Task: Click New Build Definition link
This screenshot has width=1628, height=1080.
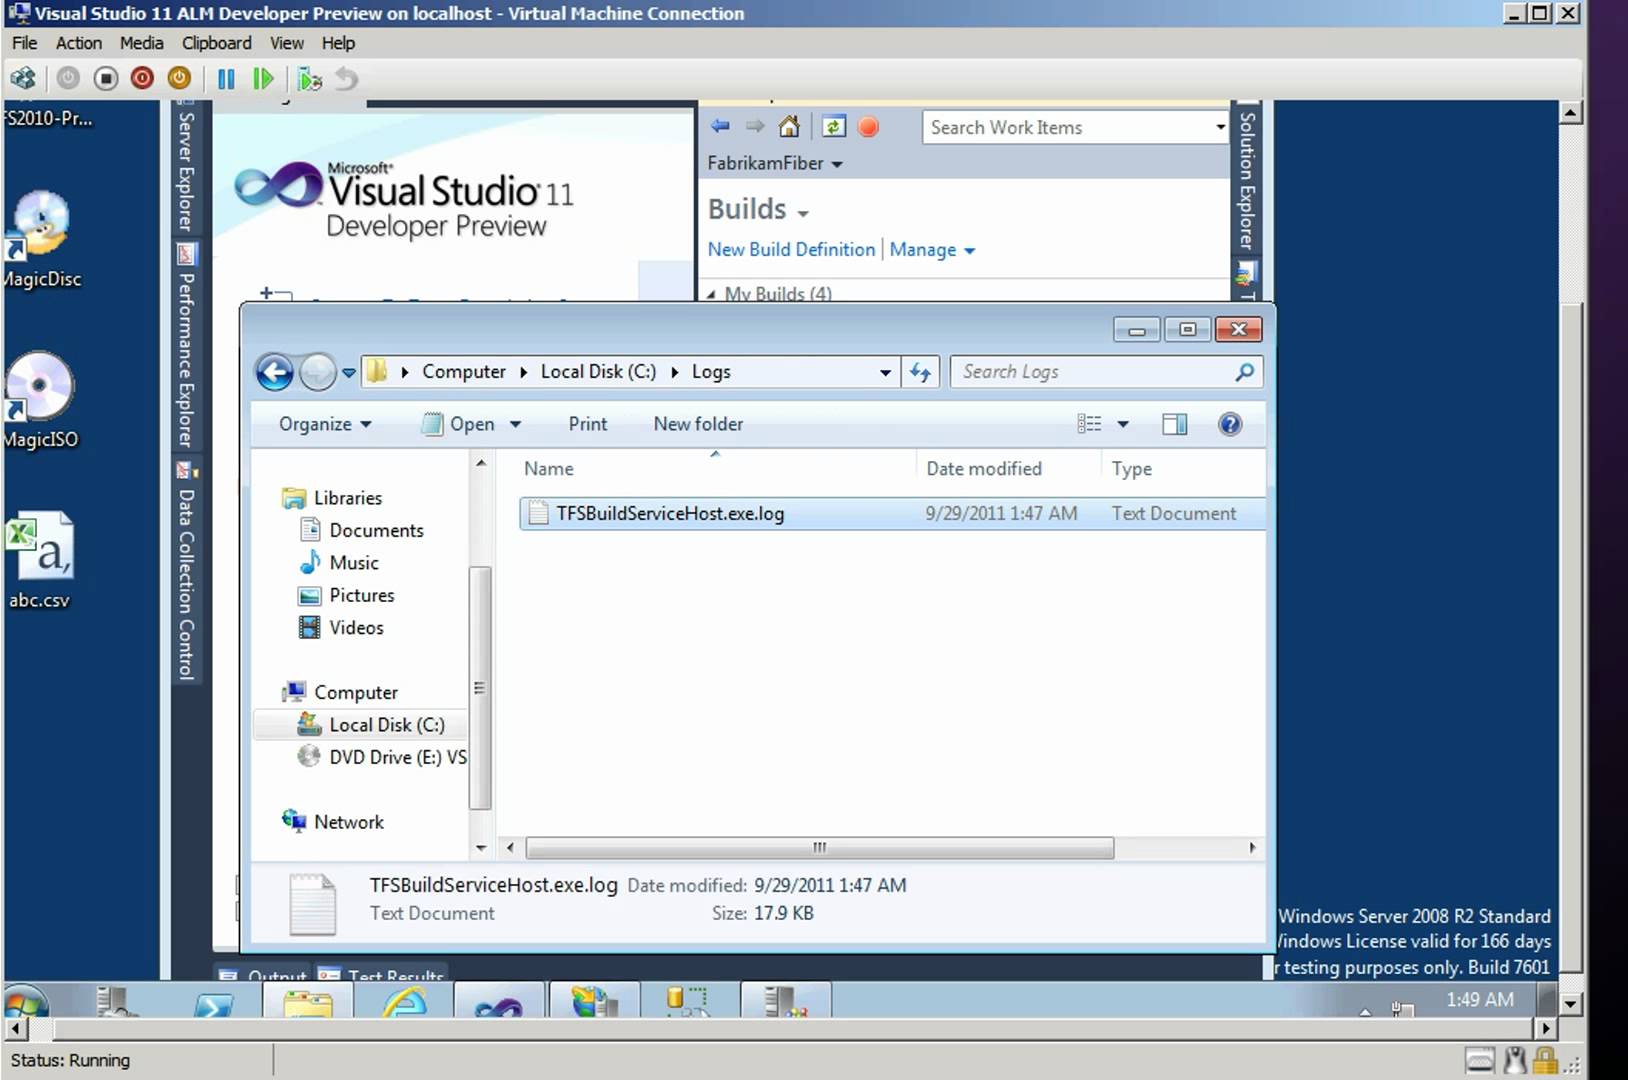Action: pyautogui.click(x=791, y=249)
